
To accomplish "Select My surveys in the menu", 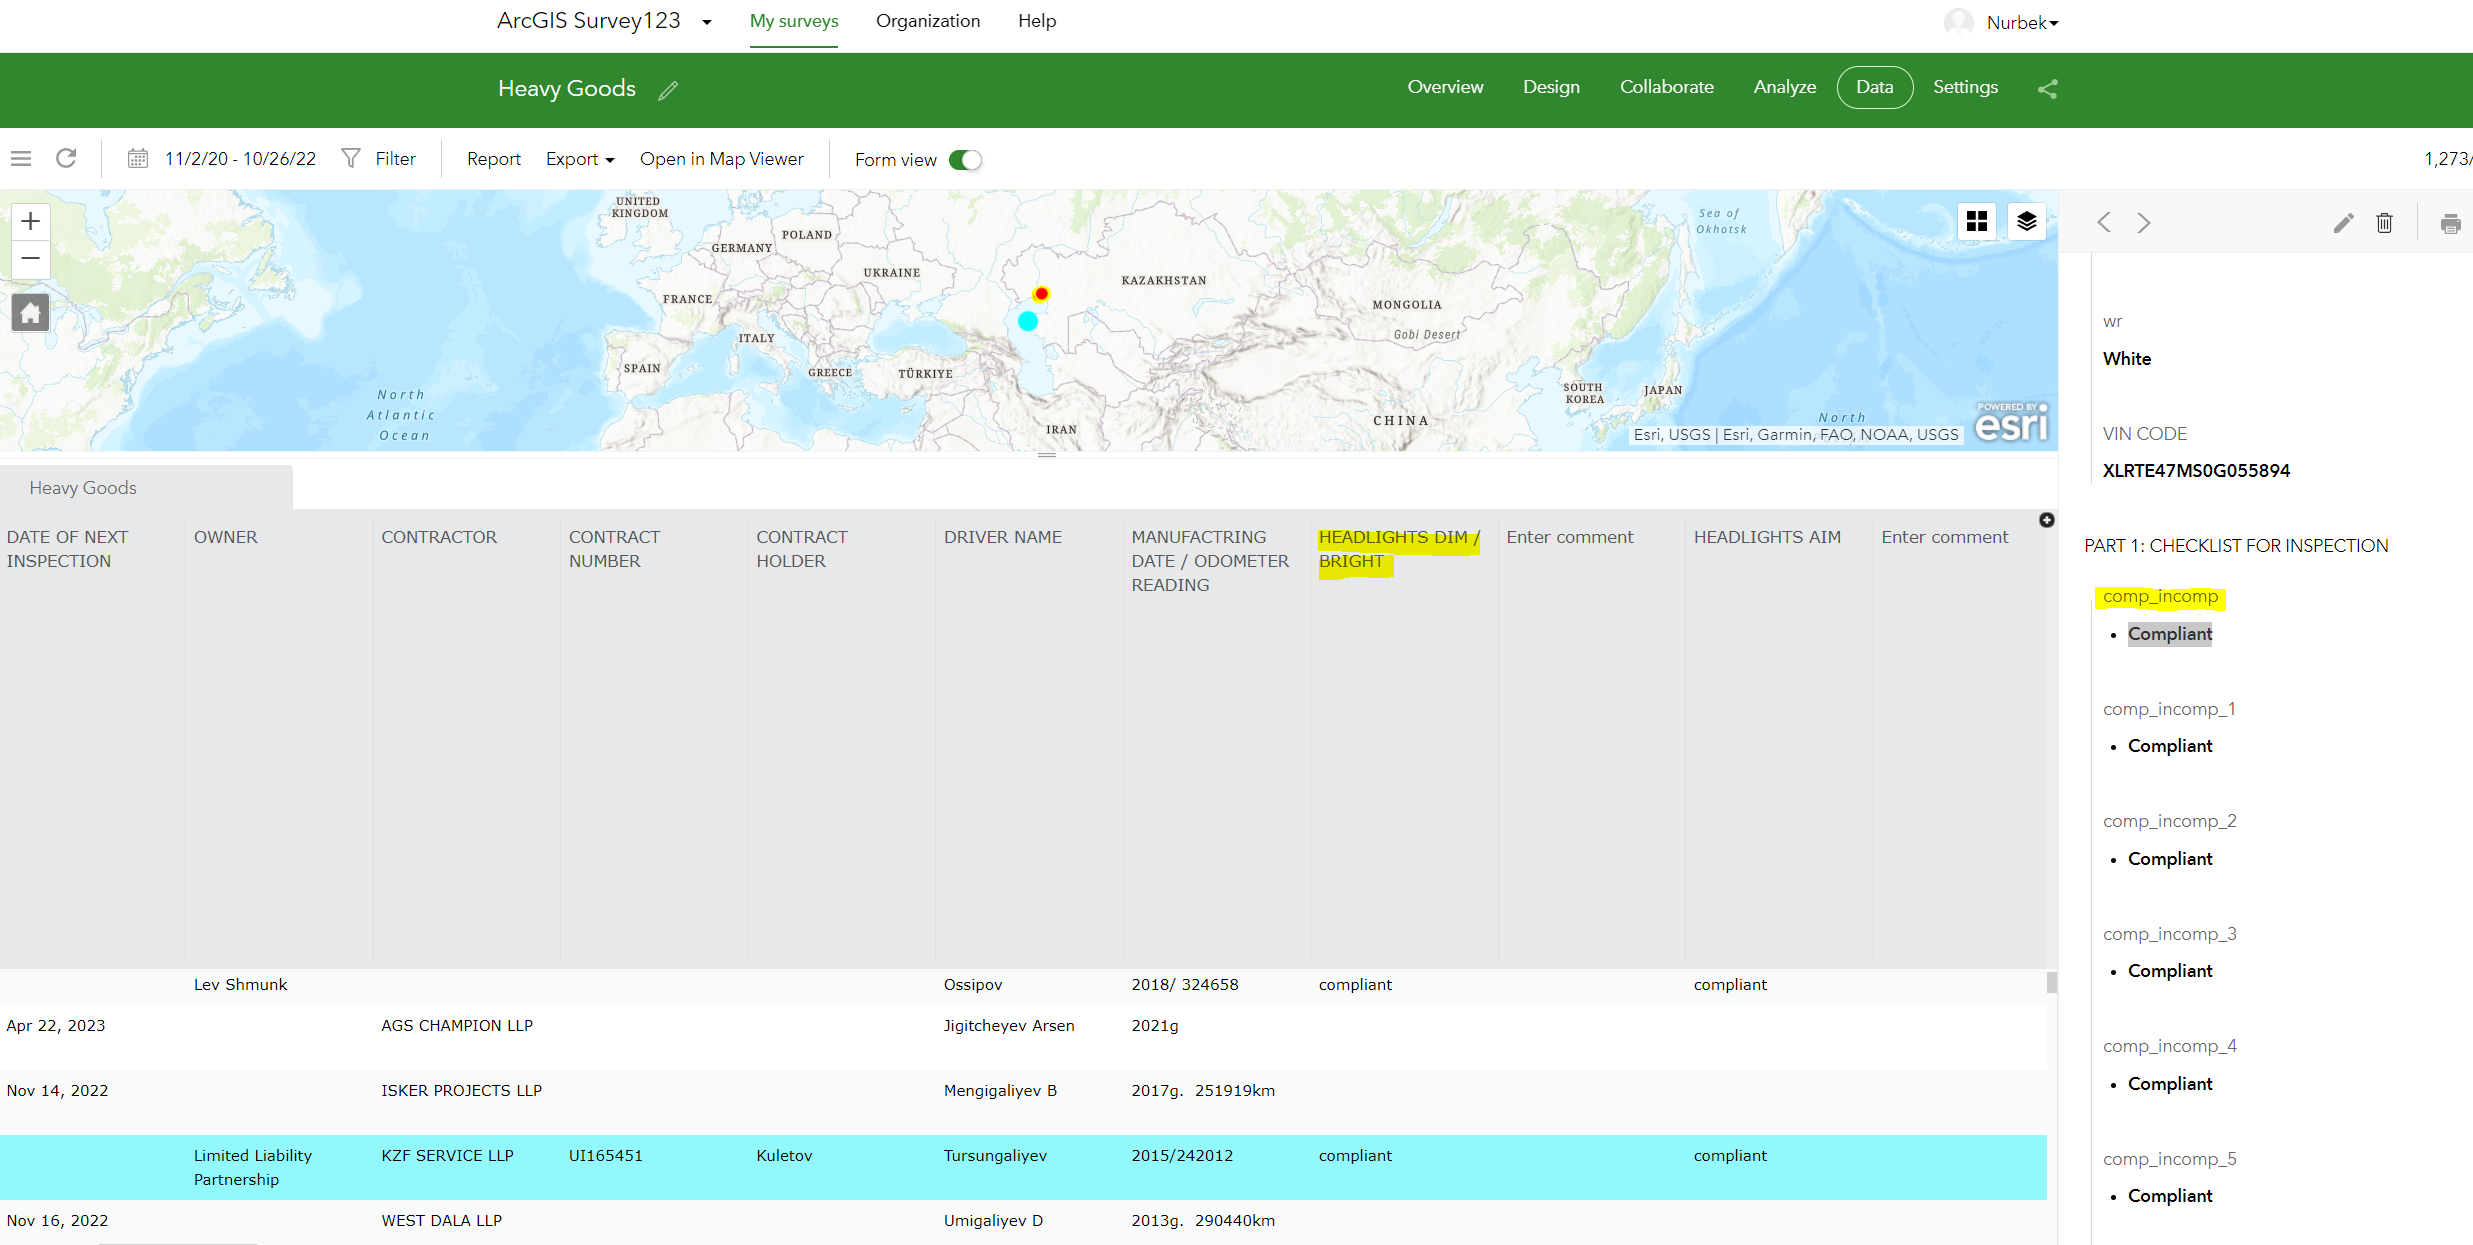I will pos(794,20).
